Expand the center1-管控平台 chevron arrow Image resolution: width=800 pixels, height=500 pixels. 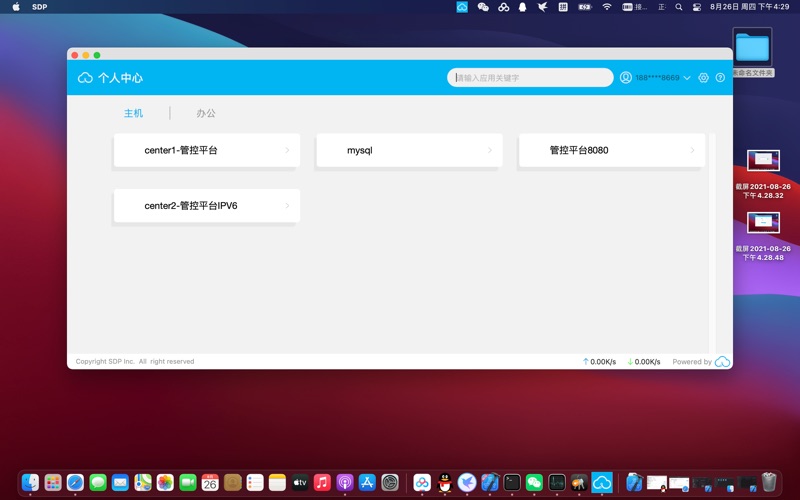(x=287, y=151)
